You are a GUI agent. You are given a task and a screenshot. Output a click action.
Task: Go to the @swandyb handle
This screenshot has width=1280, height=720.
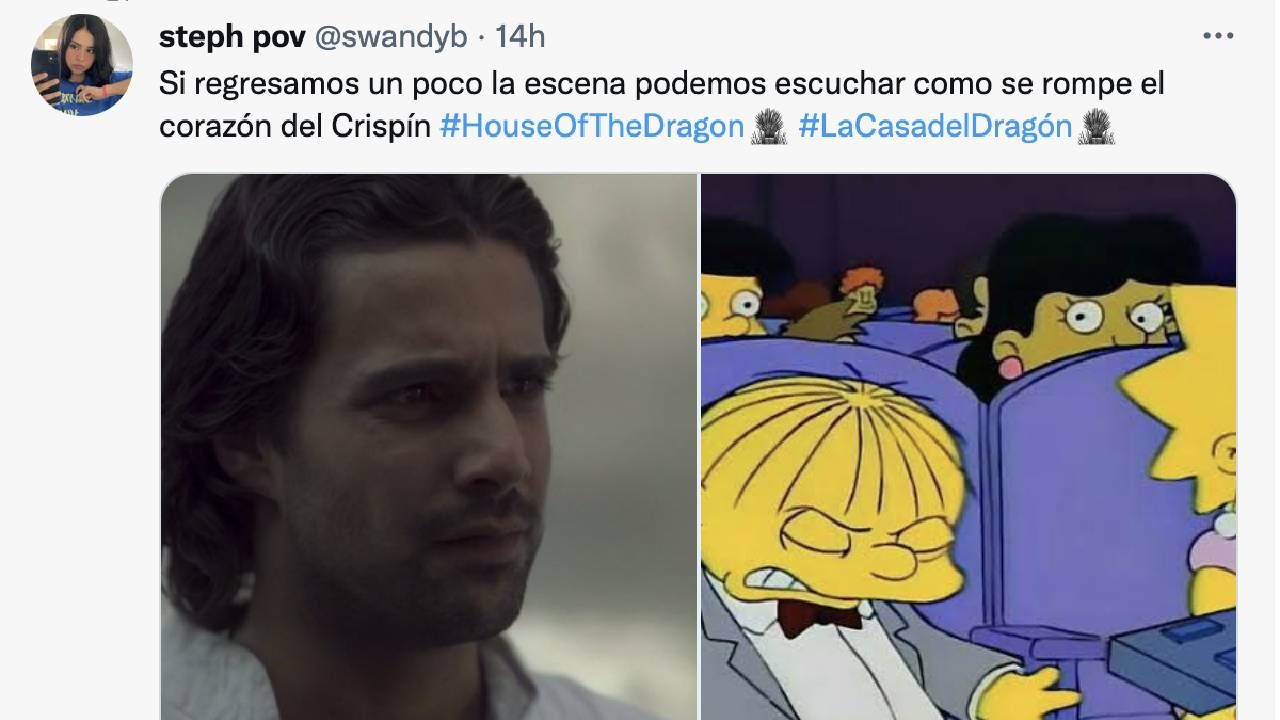click(x=391, y=37)
